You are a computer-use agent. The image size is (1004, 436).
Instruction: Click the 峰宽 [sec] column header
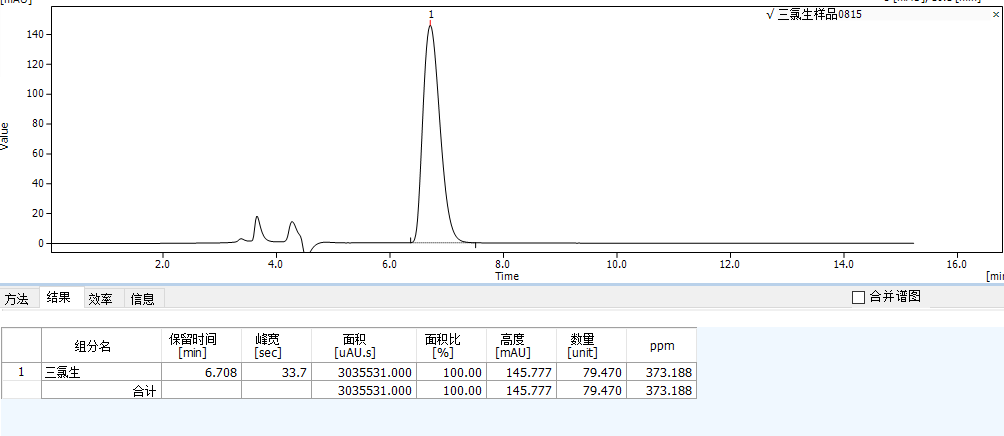tap(269, 346)
